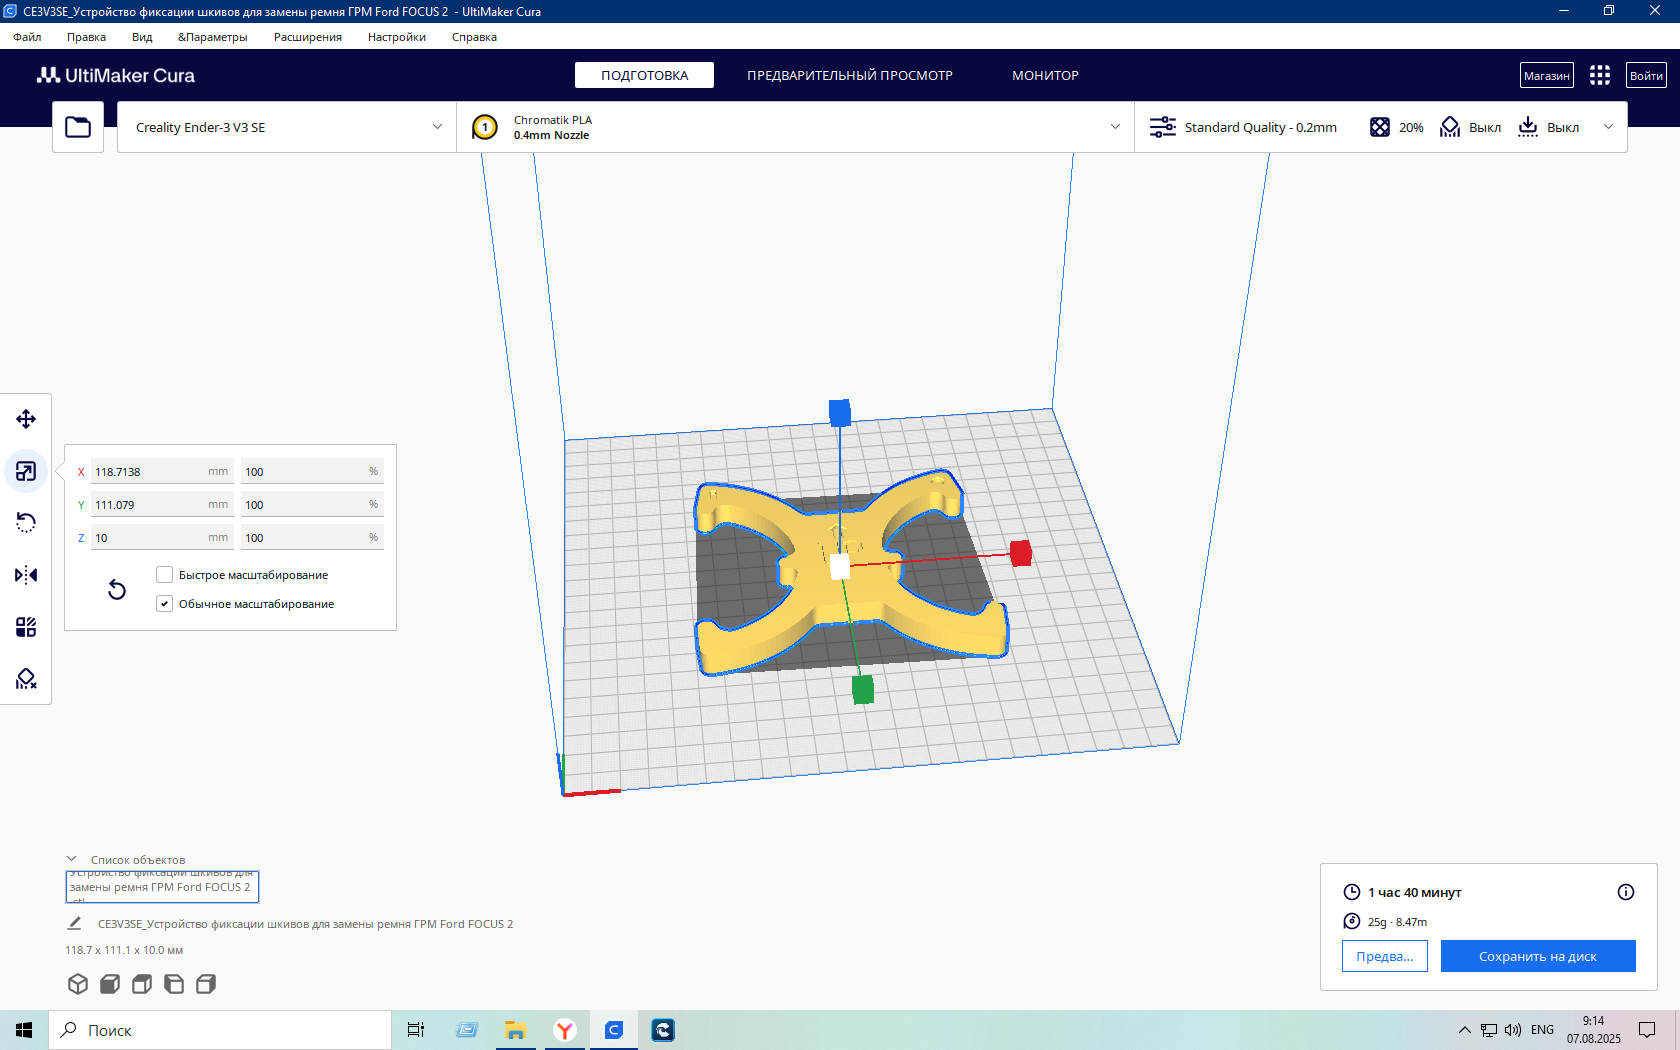Select the Rotate tool icon
Image resolution: width=1680 pixels, height=1050 pixels.
pos(26,523)
